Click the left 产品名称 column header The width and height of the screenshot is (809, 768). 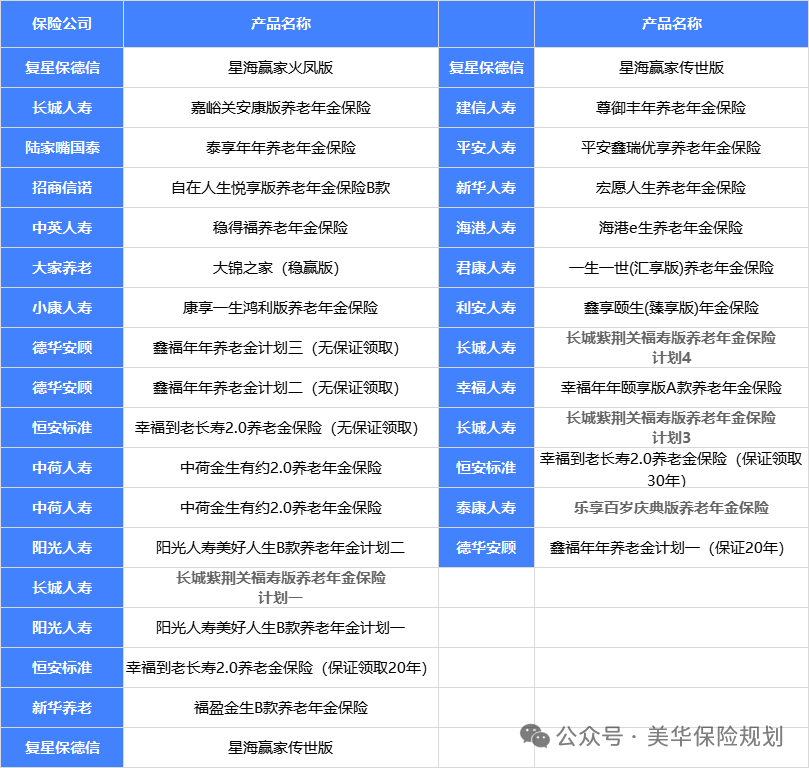[x=280, y=25]
